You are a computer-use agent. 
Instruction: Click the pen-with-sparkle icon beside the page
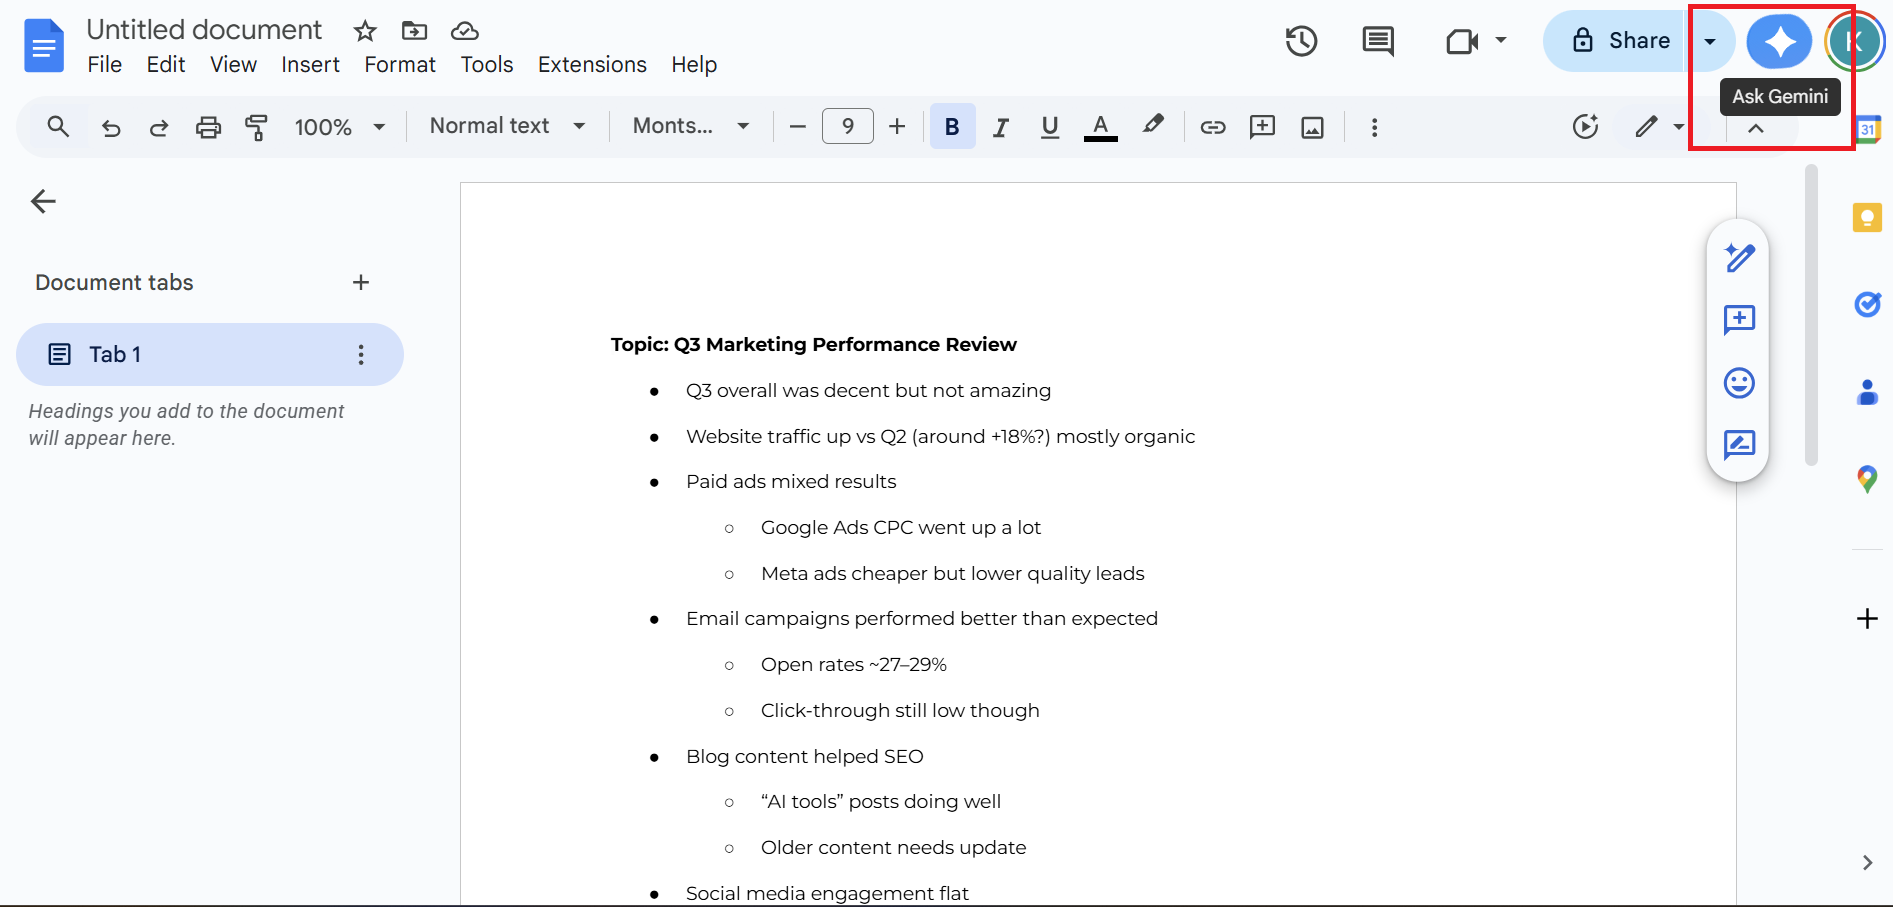pyautogui.click(x=1739, y=257)
